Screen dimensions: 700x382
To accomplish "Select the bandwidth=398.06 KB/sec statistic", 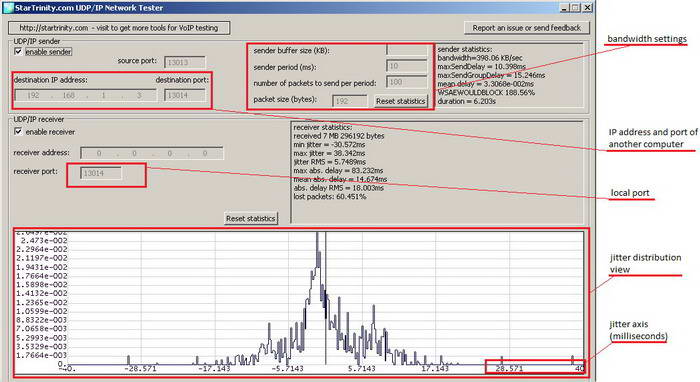I will 480,58.
